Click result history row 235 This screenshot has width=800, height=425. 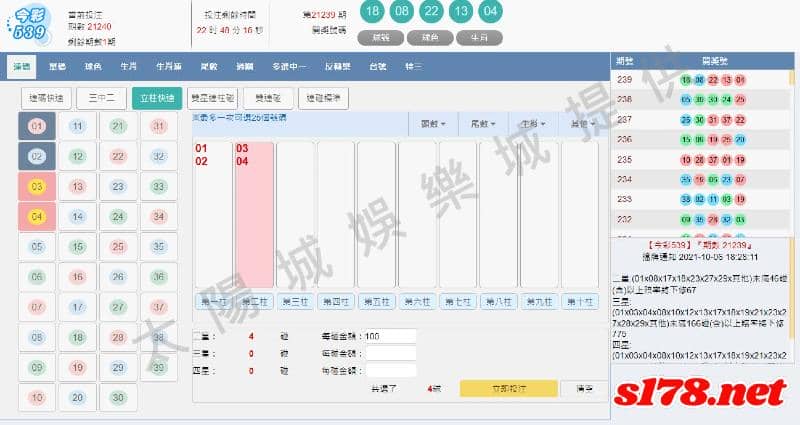pyautogui.click(x=703, y=160)
